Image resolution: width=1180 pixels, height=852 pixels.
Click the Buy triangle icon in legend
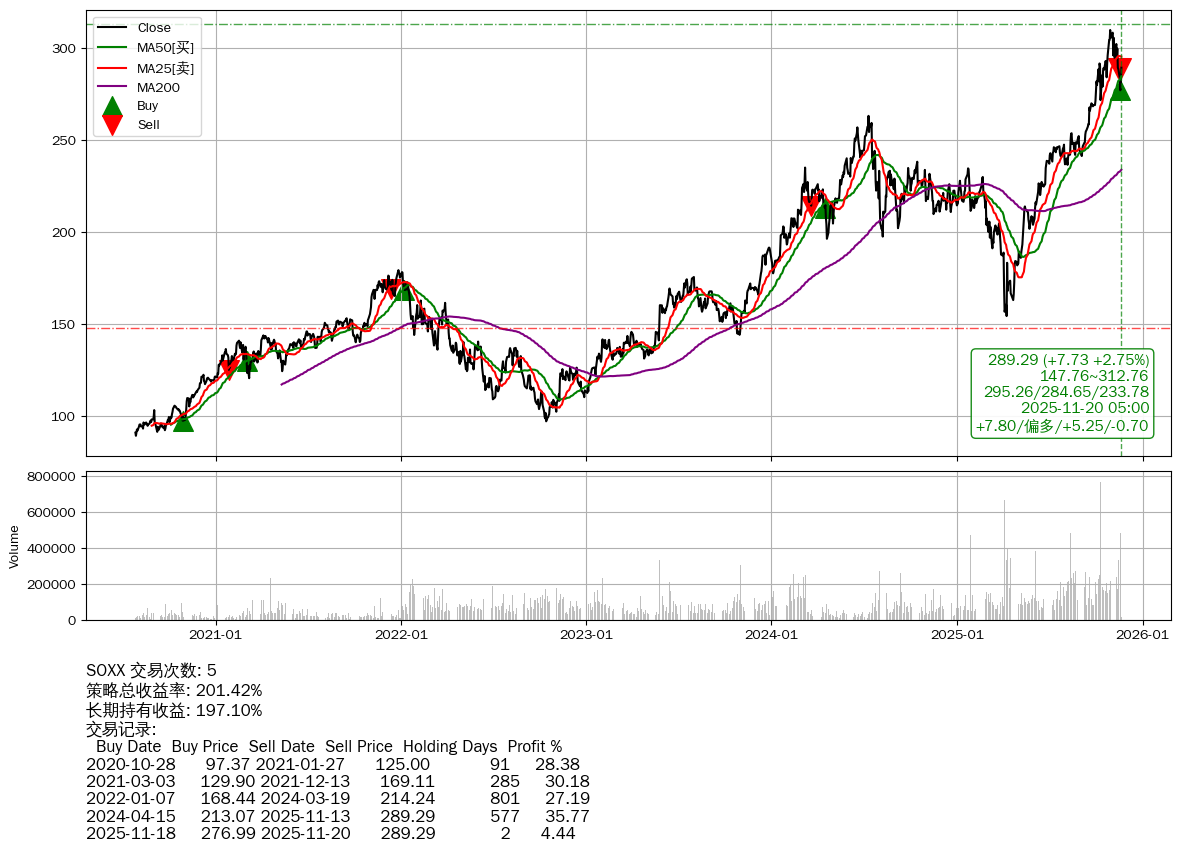[x=113, y=106]
